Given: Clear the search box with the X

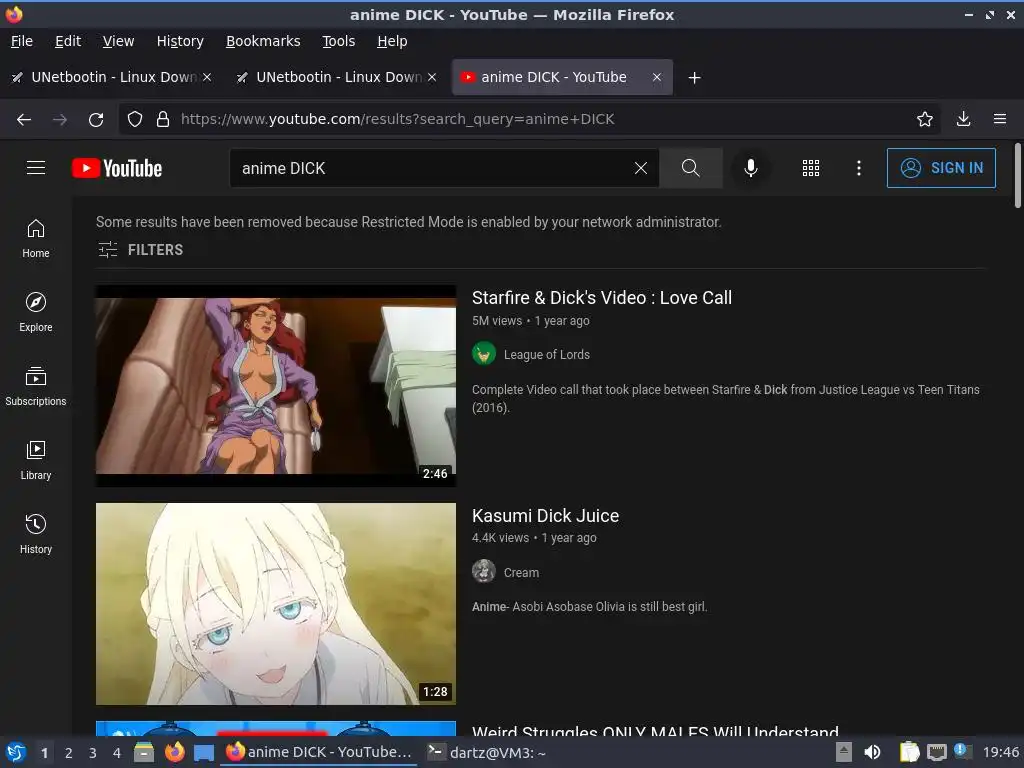Looking at the screenshot, I should point(641,168).
